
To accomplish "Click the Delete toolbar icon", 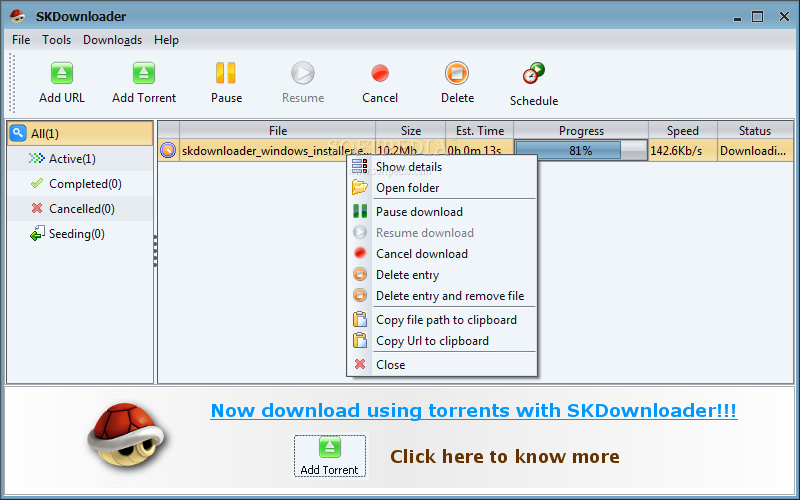I will 457,73.
